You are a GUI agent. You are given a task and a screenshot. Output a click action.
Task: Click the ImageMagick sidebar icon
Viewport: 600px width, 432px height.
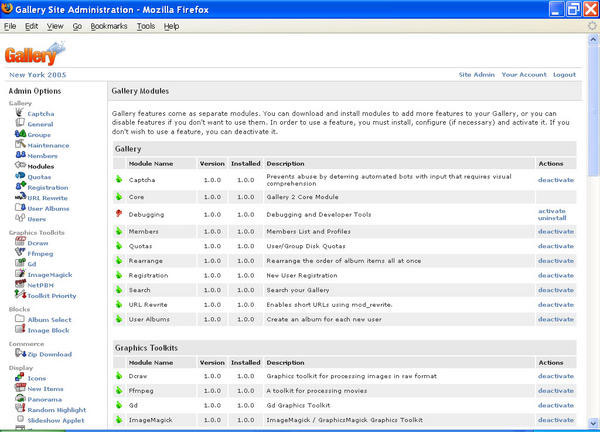click(x=20, y=273)
